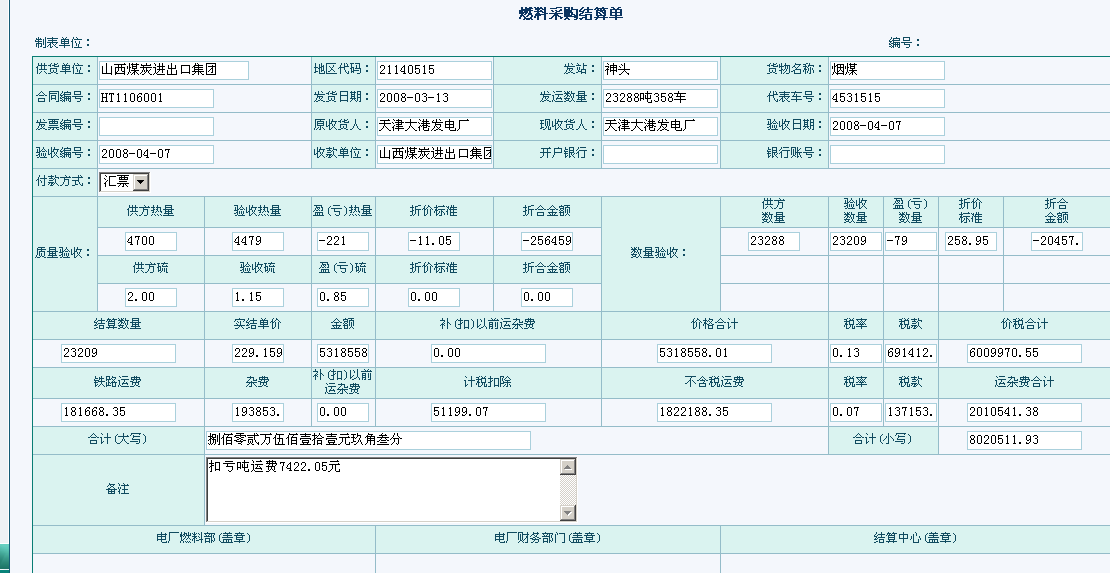
Task: Click the 供方热量 field showing 4700
Action: pos(151,241)
